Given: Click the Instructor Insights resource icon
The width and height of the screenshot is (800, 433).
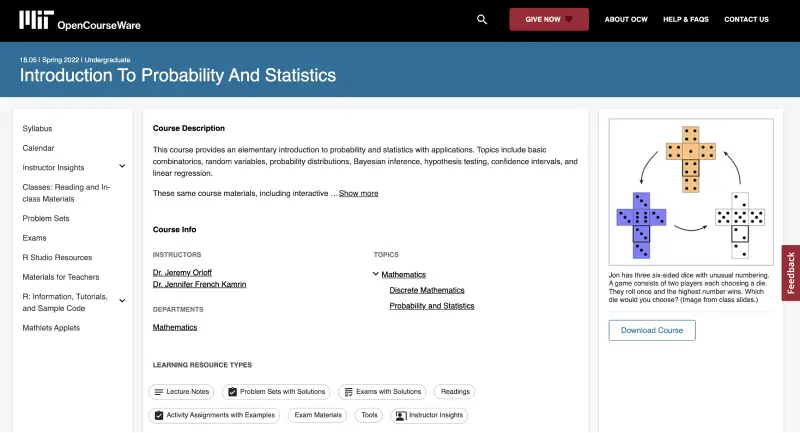Looking at the screenshot, I should (401, 416).
